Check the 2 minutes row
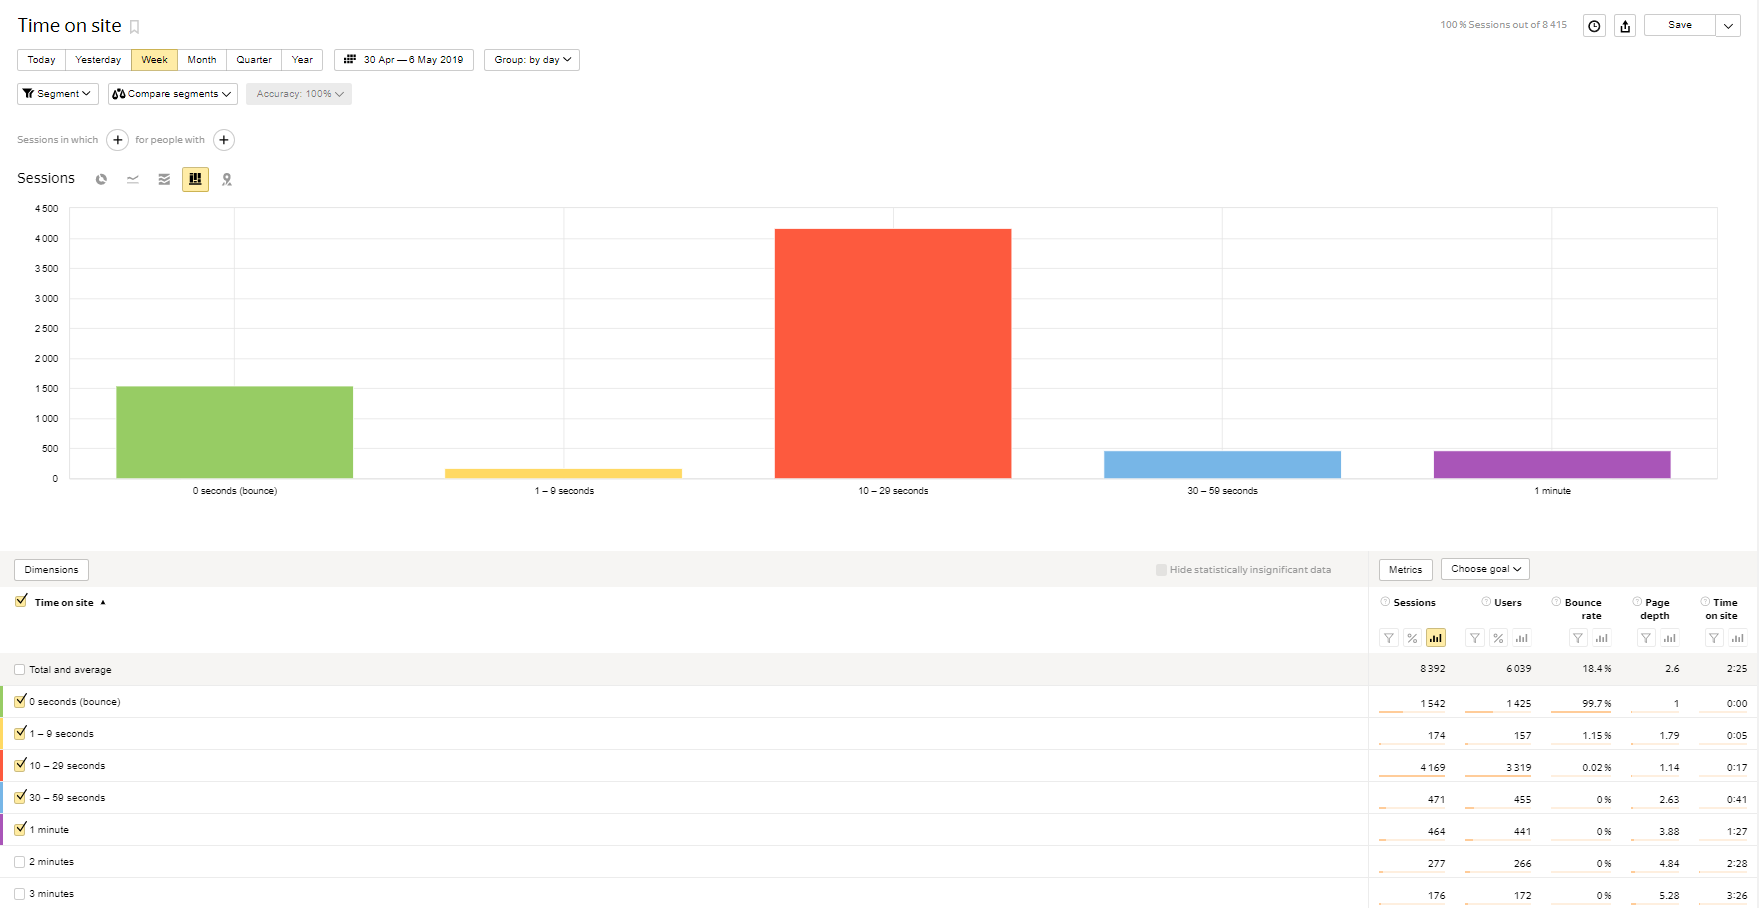This screenshot has height=908, width=1759. pos(20,861)
